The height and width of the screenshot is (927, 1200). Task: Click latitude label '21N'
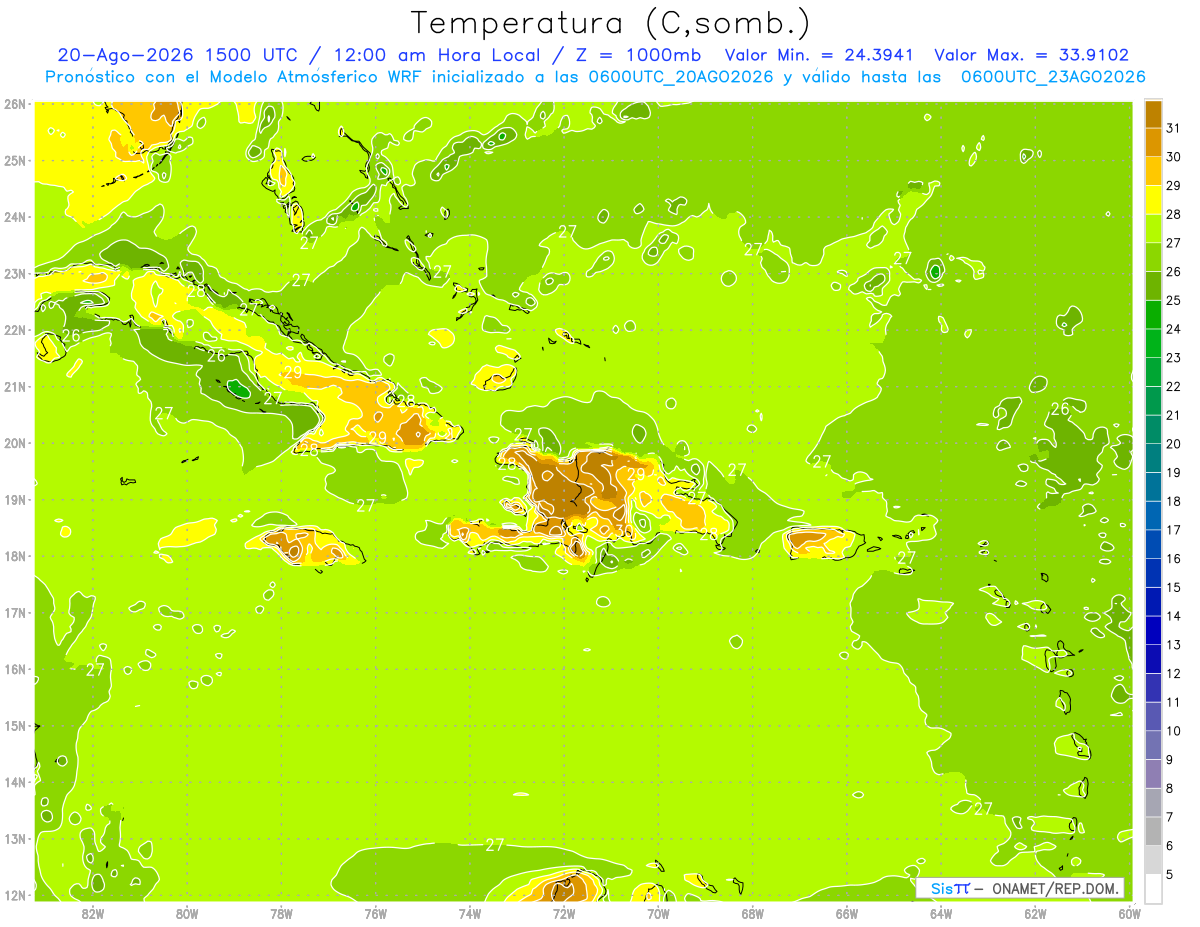[x=15, y=387]
